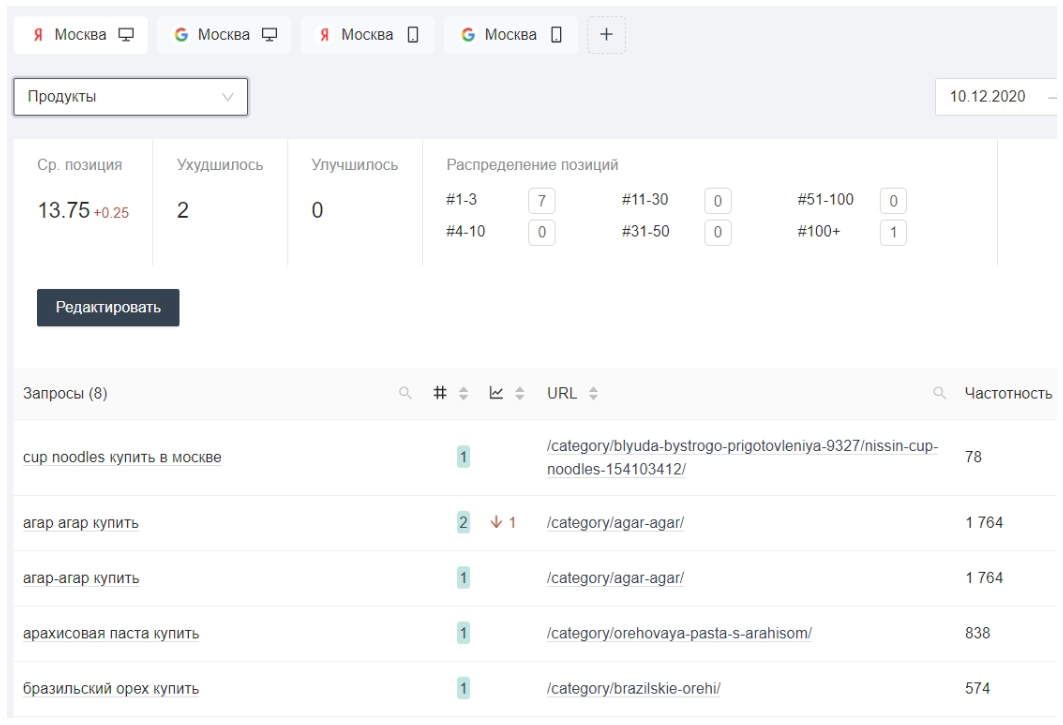The image size is (1063, 725).
Task: Add a new search engine tab with plus
Action: [606, 35]
